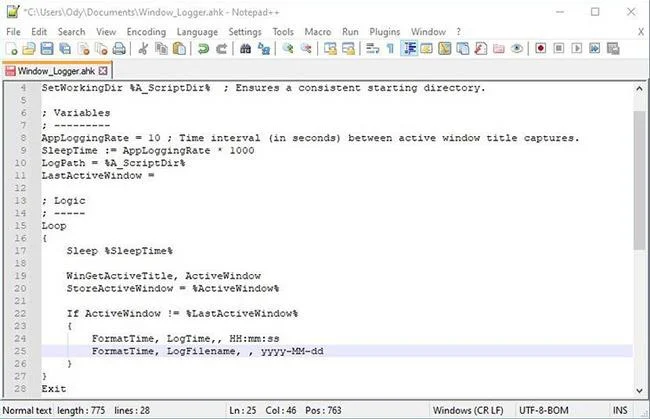Open the Macro menu
This screenshot has height=419, width=650.
[x=318, y=32]
